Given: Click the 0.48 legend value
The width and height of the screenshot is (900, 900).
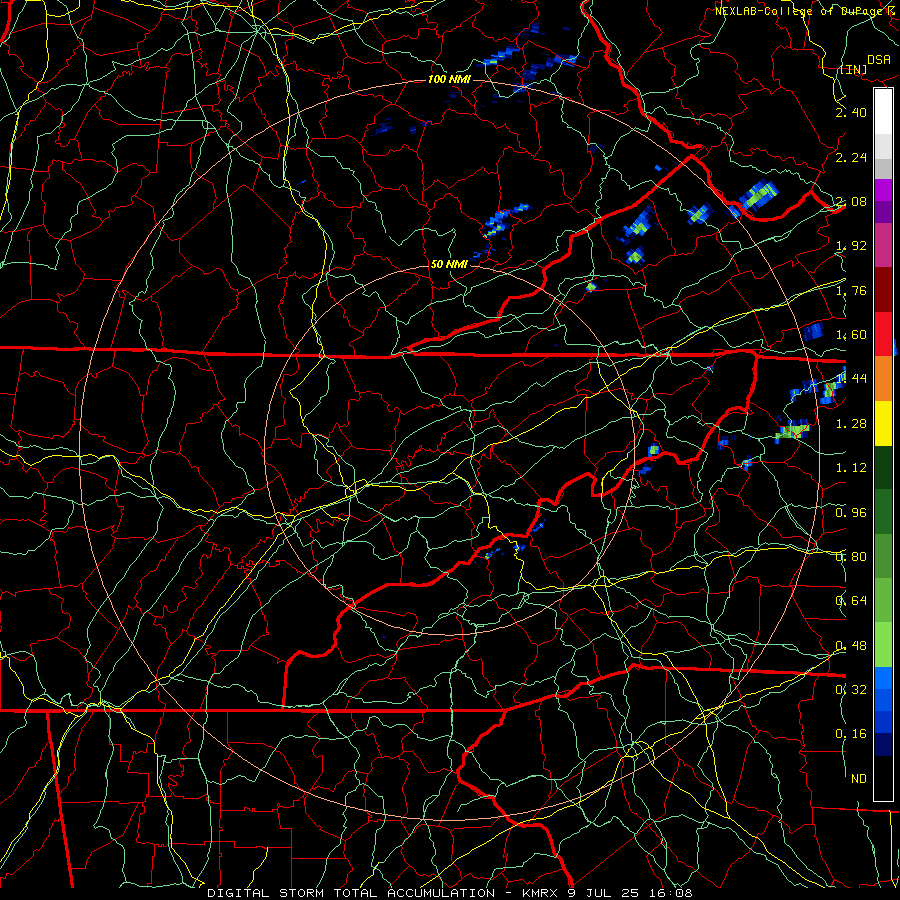Looking at the screenshot, I should 851,646.
